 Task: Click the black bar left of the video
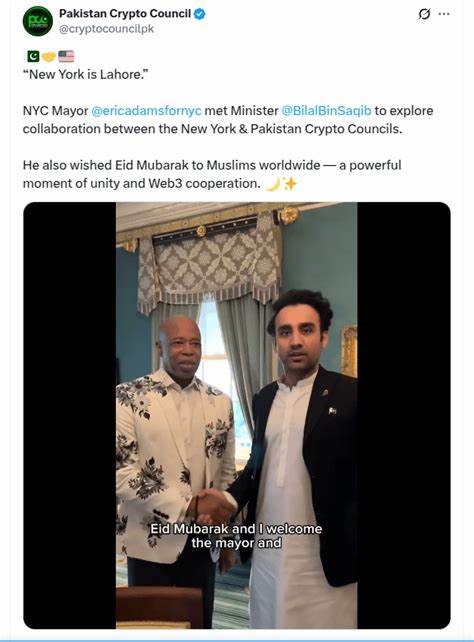pos(70,415)
